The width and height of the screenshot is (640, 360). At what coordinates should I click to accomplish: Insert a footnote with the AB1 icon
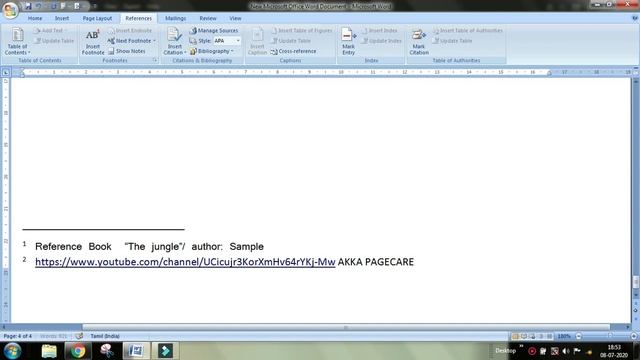[93, 42]
